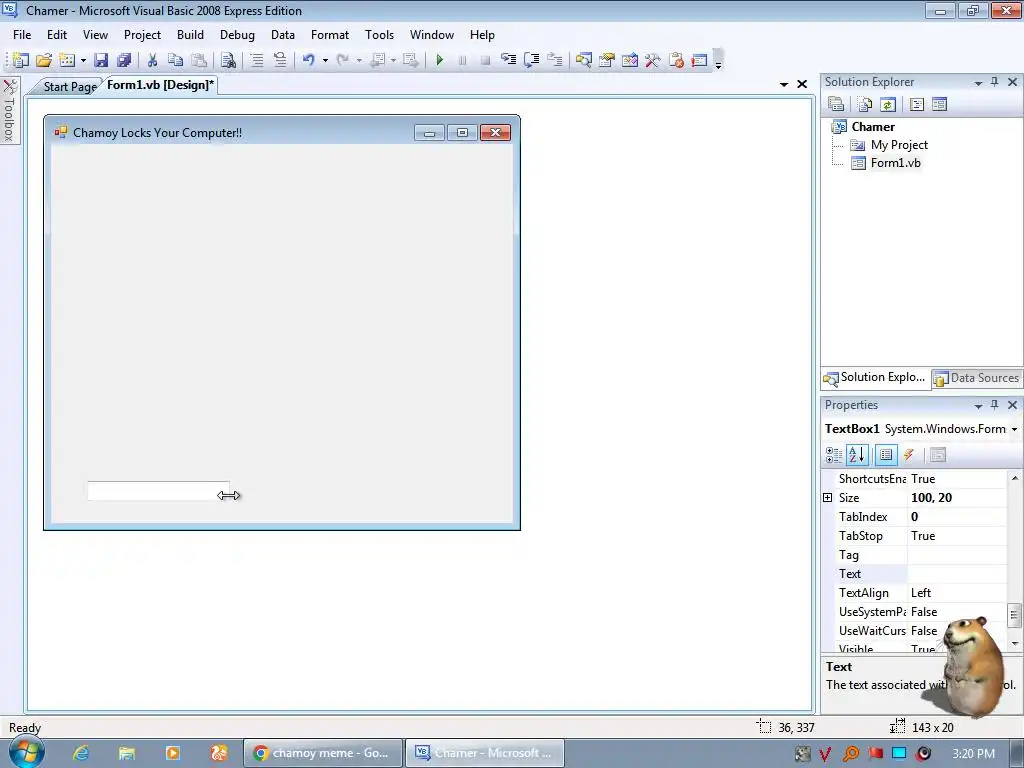Click the Stop Debugging square icon

pos(485,60)
